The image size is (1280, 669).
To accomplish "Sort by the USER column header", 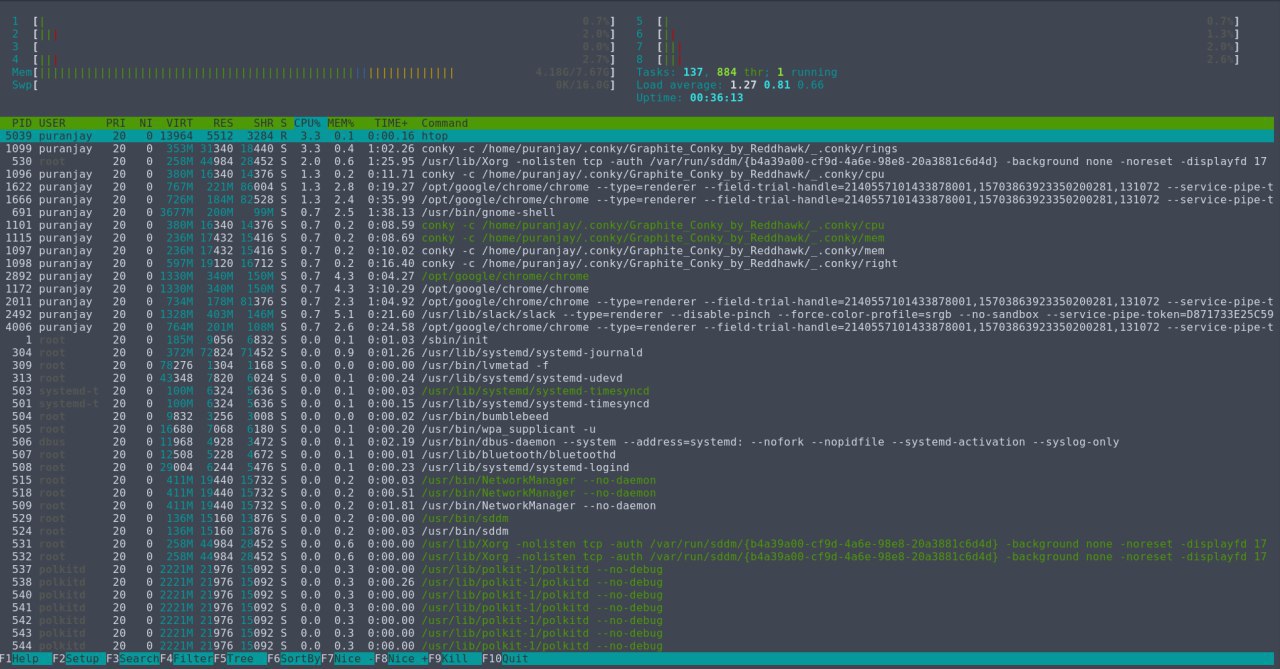I will pyautogui.click(x=52, y=123).
